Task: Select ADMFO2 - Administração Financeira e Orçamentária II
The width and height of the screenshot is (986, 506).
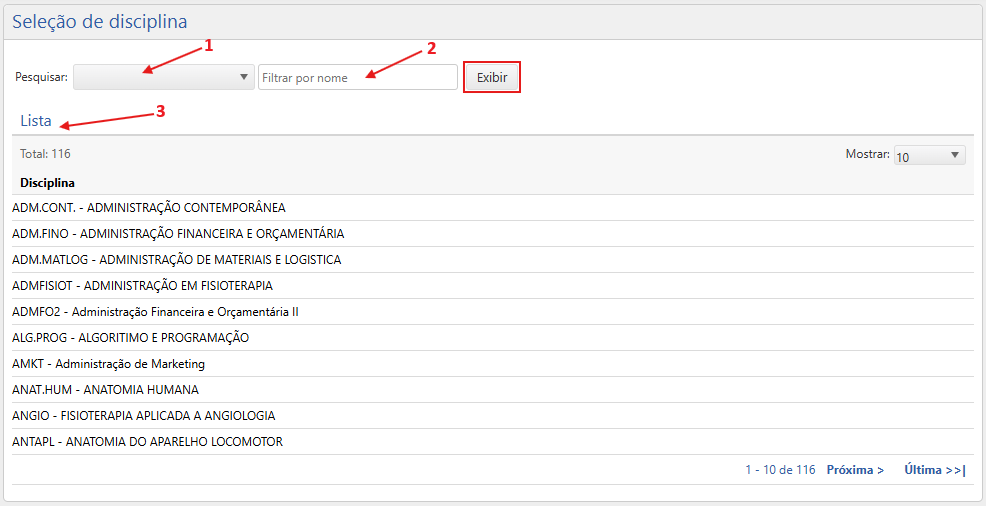Action: (x=155, y=312)
